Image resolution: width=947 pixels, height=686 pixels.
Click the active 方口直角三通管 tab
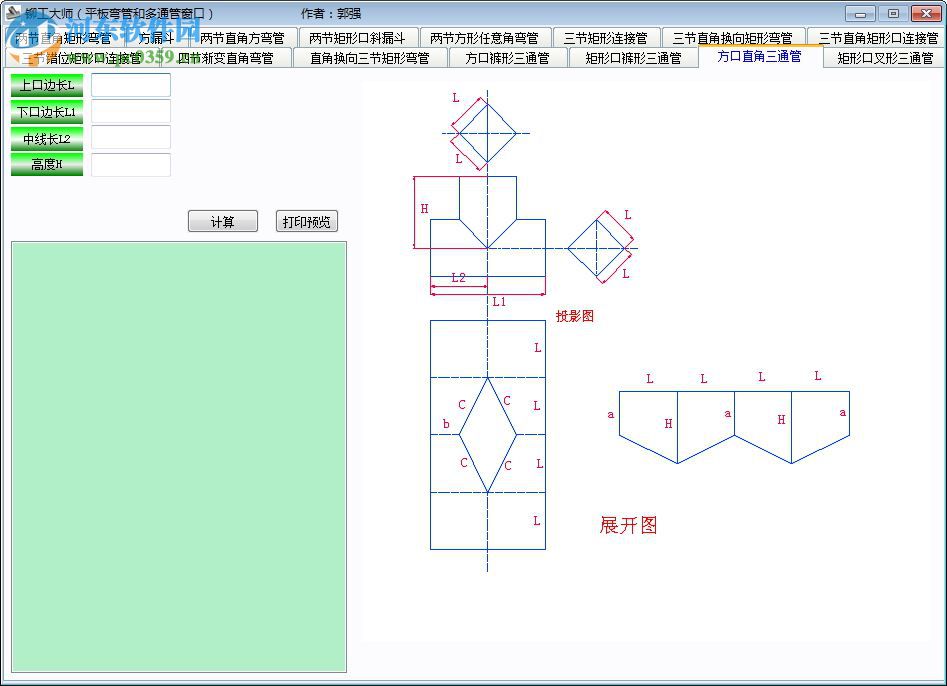(x=760, y=56)
